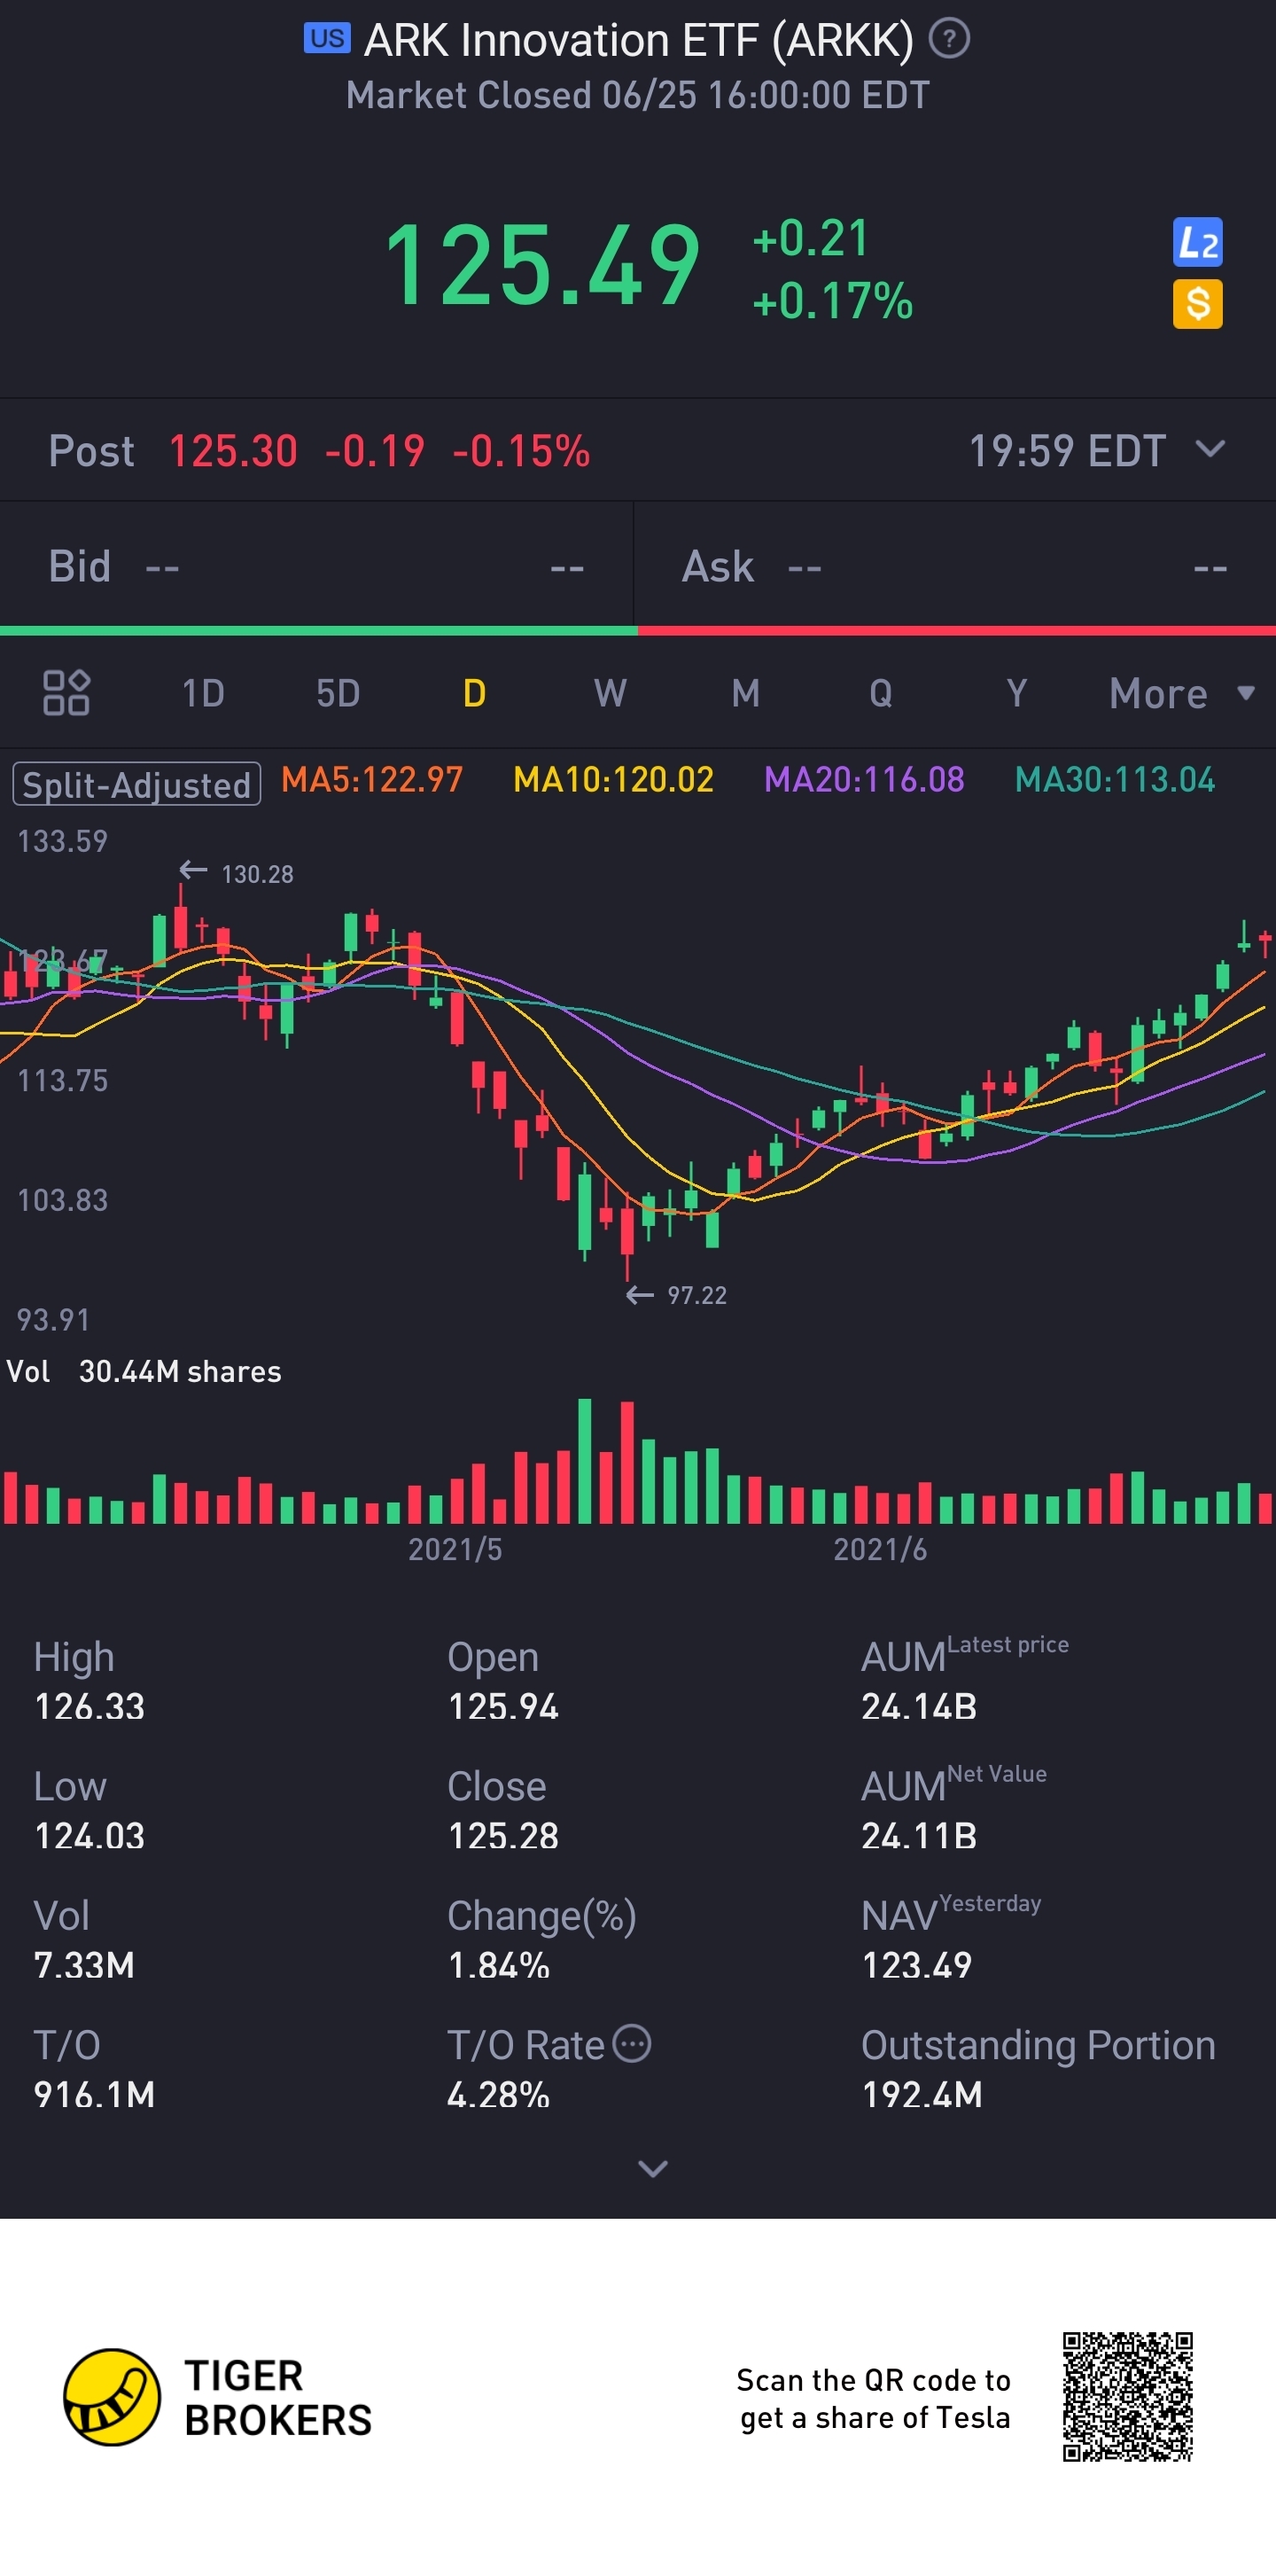Screen dimensions: 1276x2576
Task: Tap the main price 125.49
Action: pos(542,266)
